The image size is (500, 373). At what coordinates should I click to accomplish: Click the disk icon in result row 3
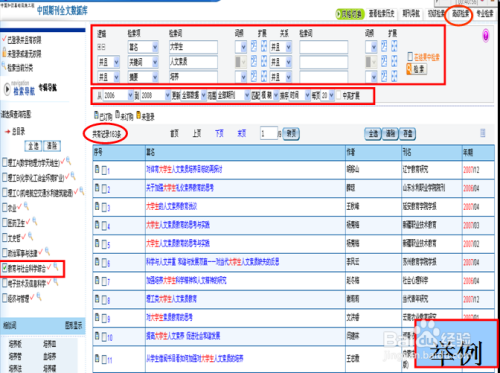point(97,207)
